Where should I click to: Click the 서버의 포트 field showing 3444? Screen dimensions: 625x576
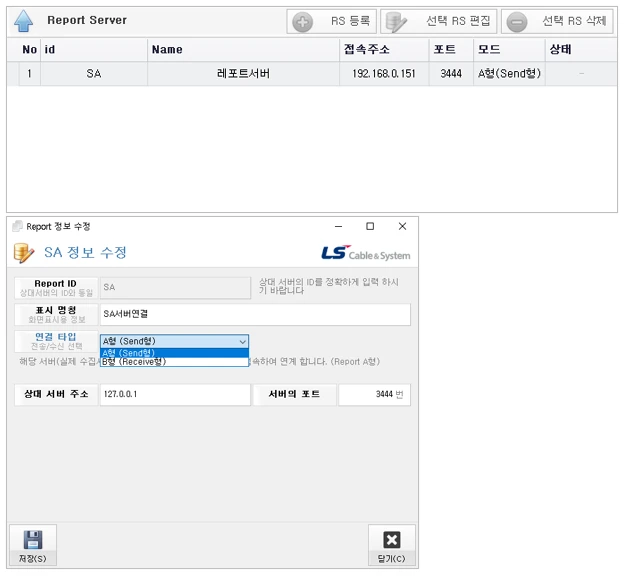tap(374, 395)
